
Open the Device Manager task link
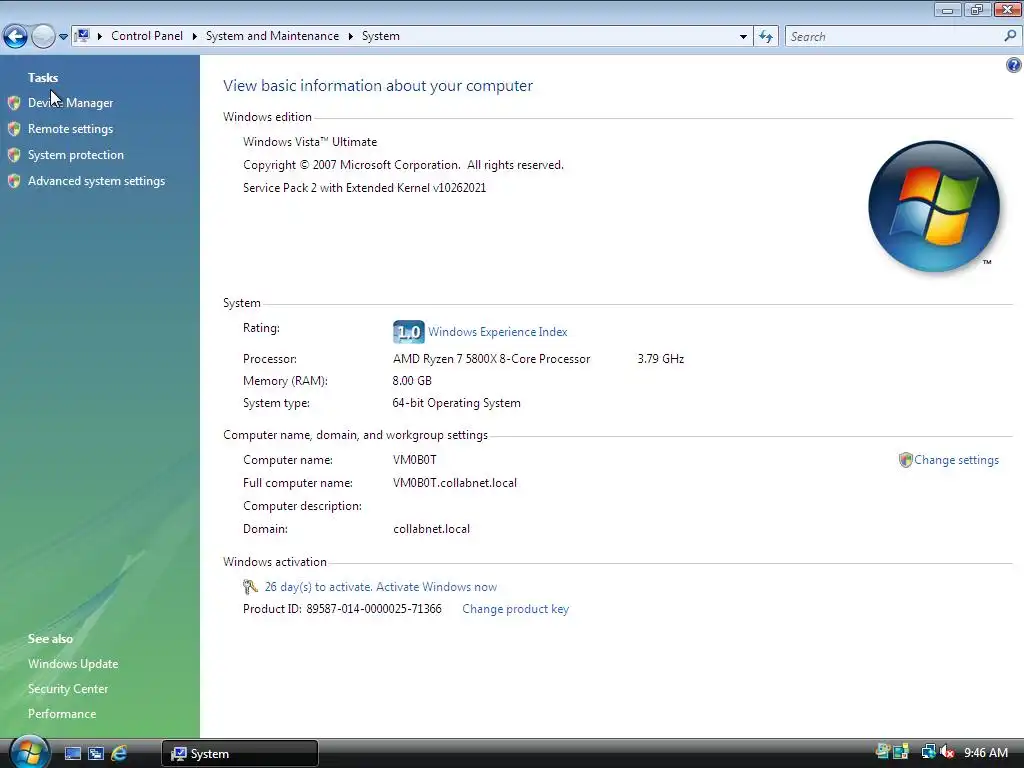pos(71,103)
